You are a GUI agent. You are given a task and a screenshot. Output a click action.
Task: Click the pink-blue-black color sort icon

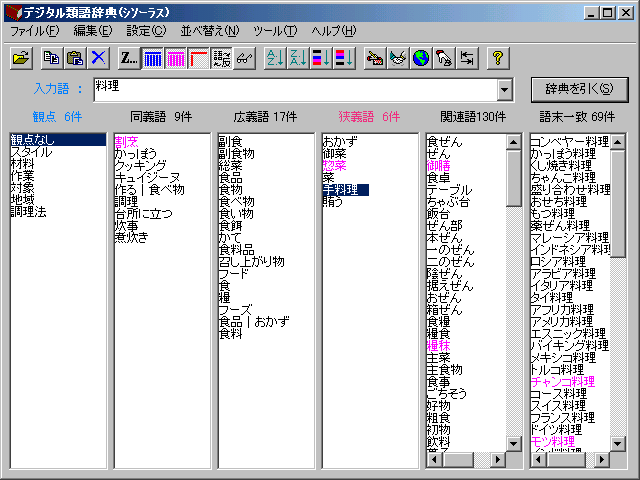(x=344, y=58)
